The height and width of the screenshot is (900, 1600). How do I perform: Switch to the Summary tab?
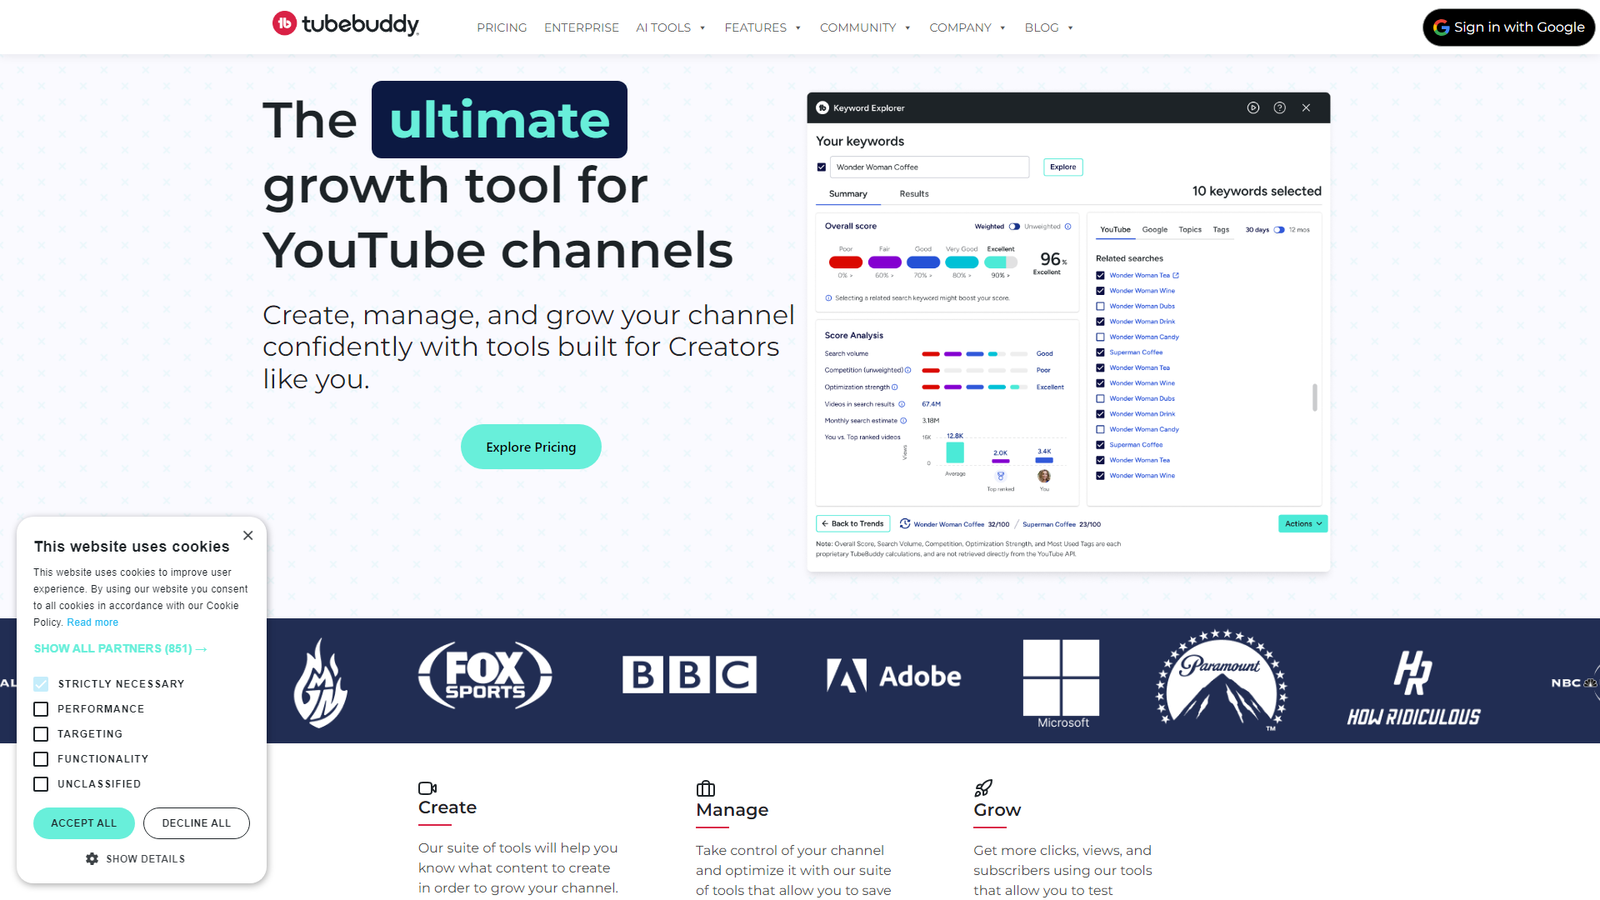click(848, 194)
